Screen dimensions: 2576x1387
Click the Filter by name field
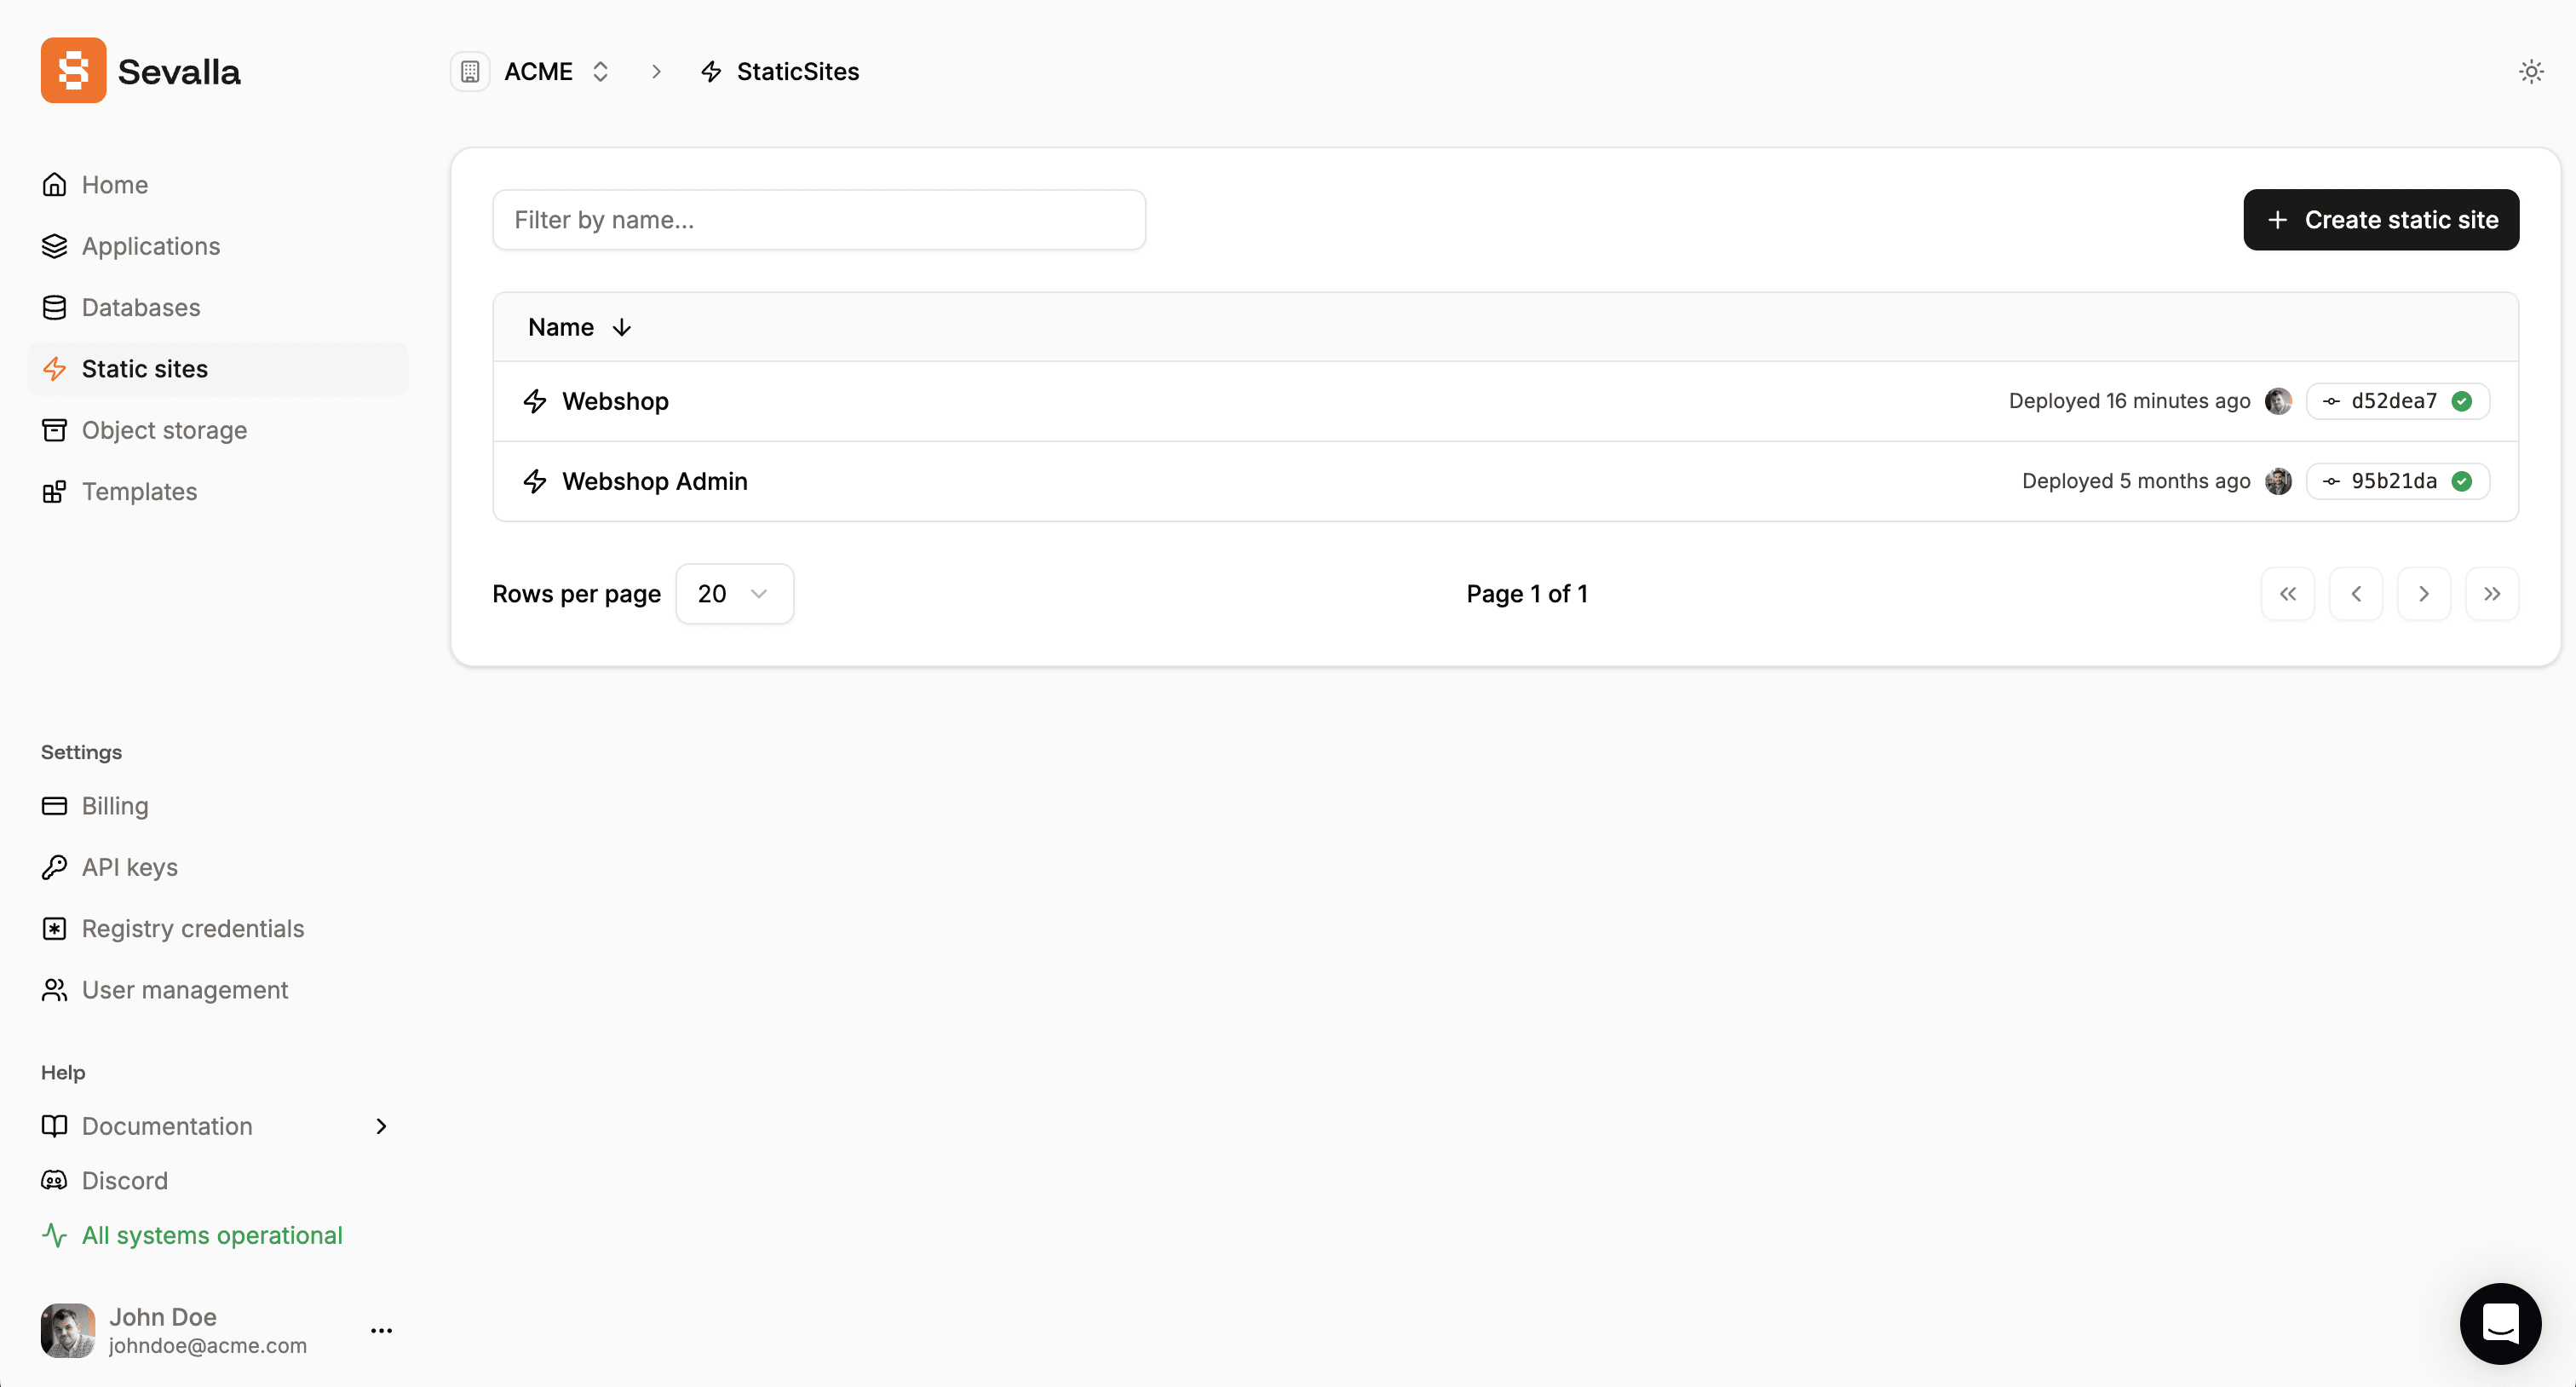[x=819, y=219]
